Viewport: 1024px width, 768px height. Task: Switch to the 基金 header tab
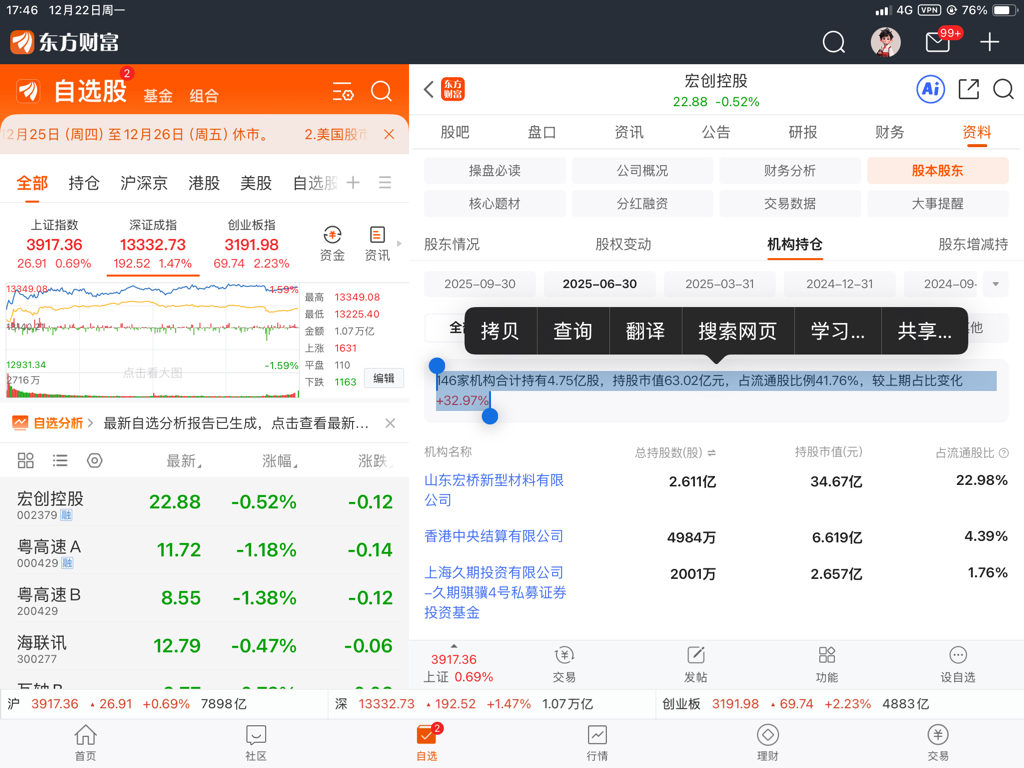coord(158,96)
